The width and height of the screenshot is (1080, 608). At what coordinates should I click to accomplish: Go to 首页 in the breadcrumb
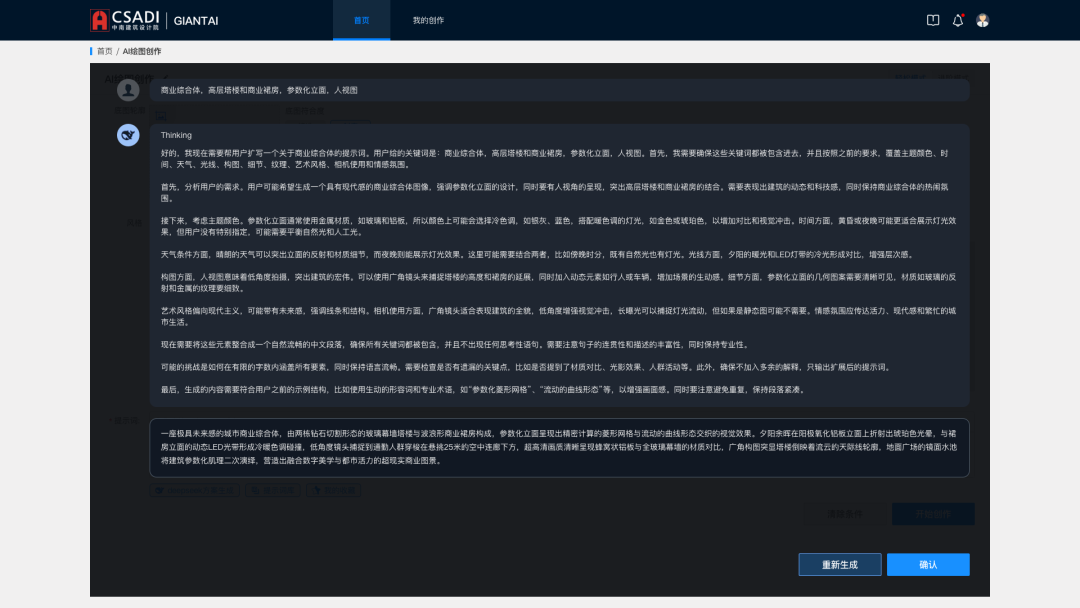[x=105, y=51]
